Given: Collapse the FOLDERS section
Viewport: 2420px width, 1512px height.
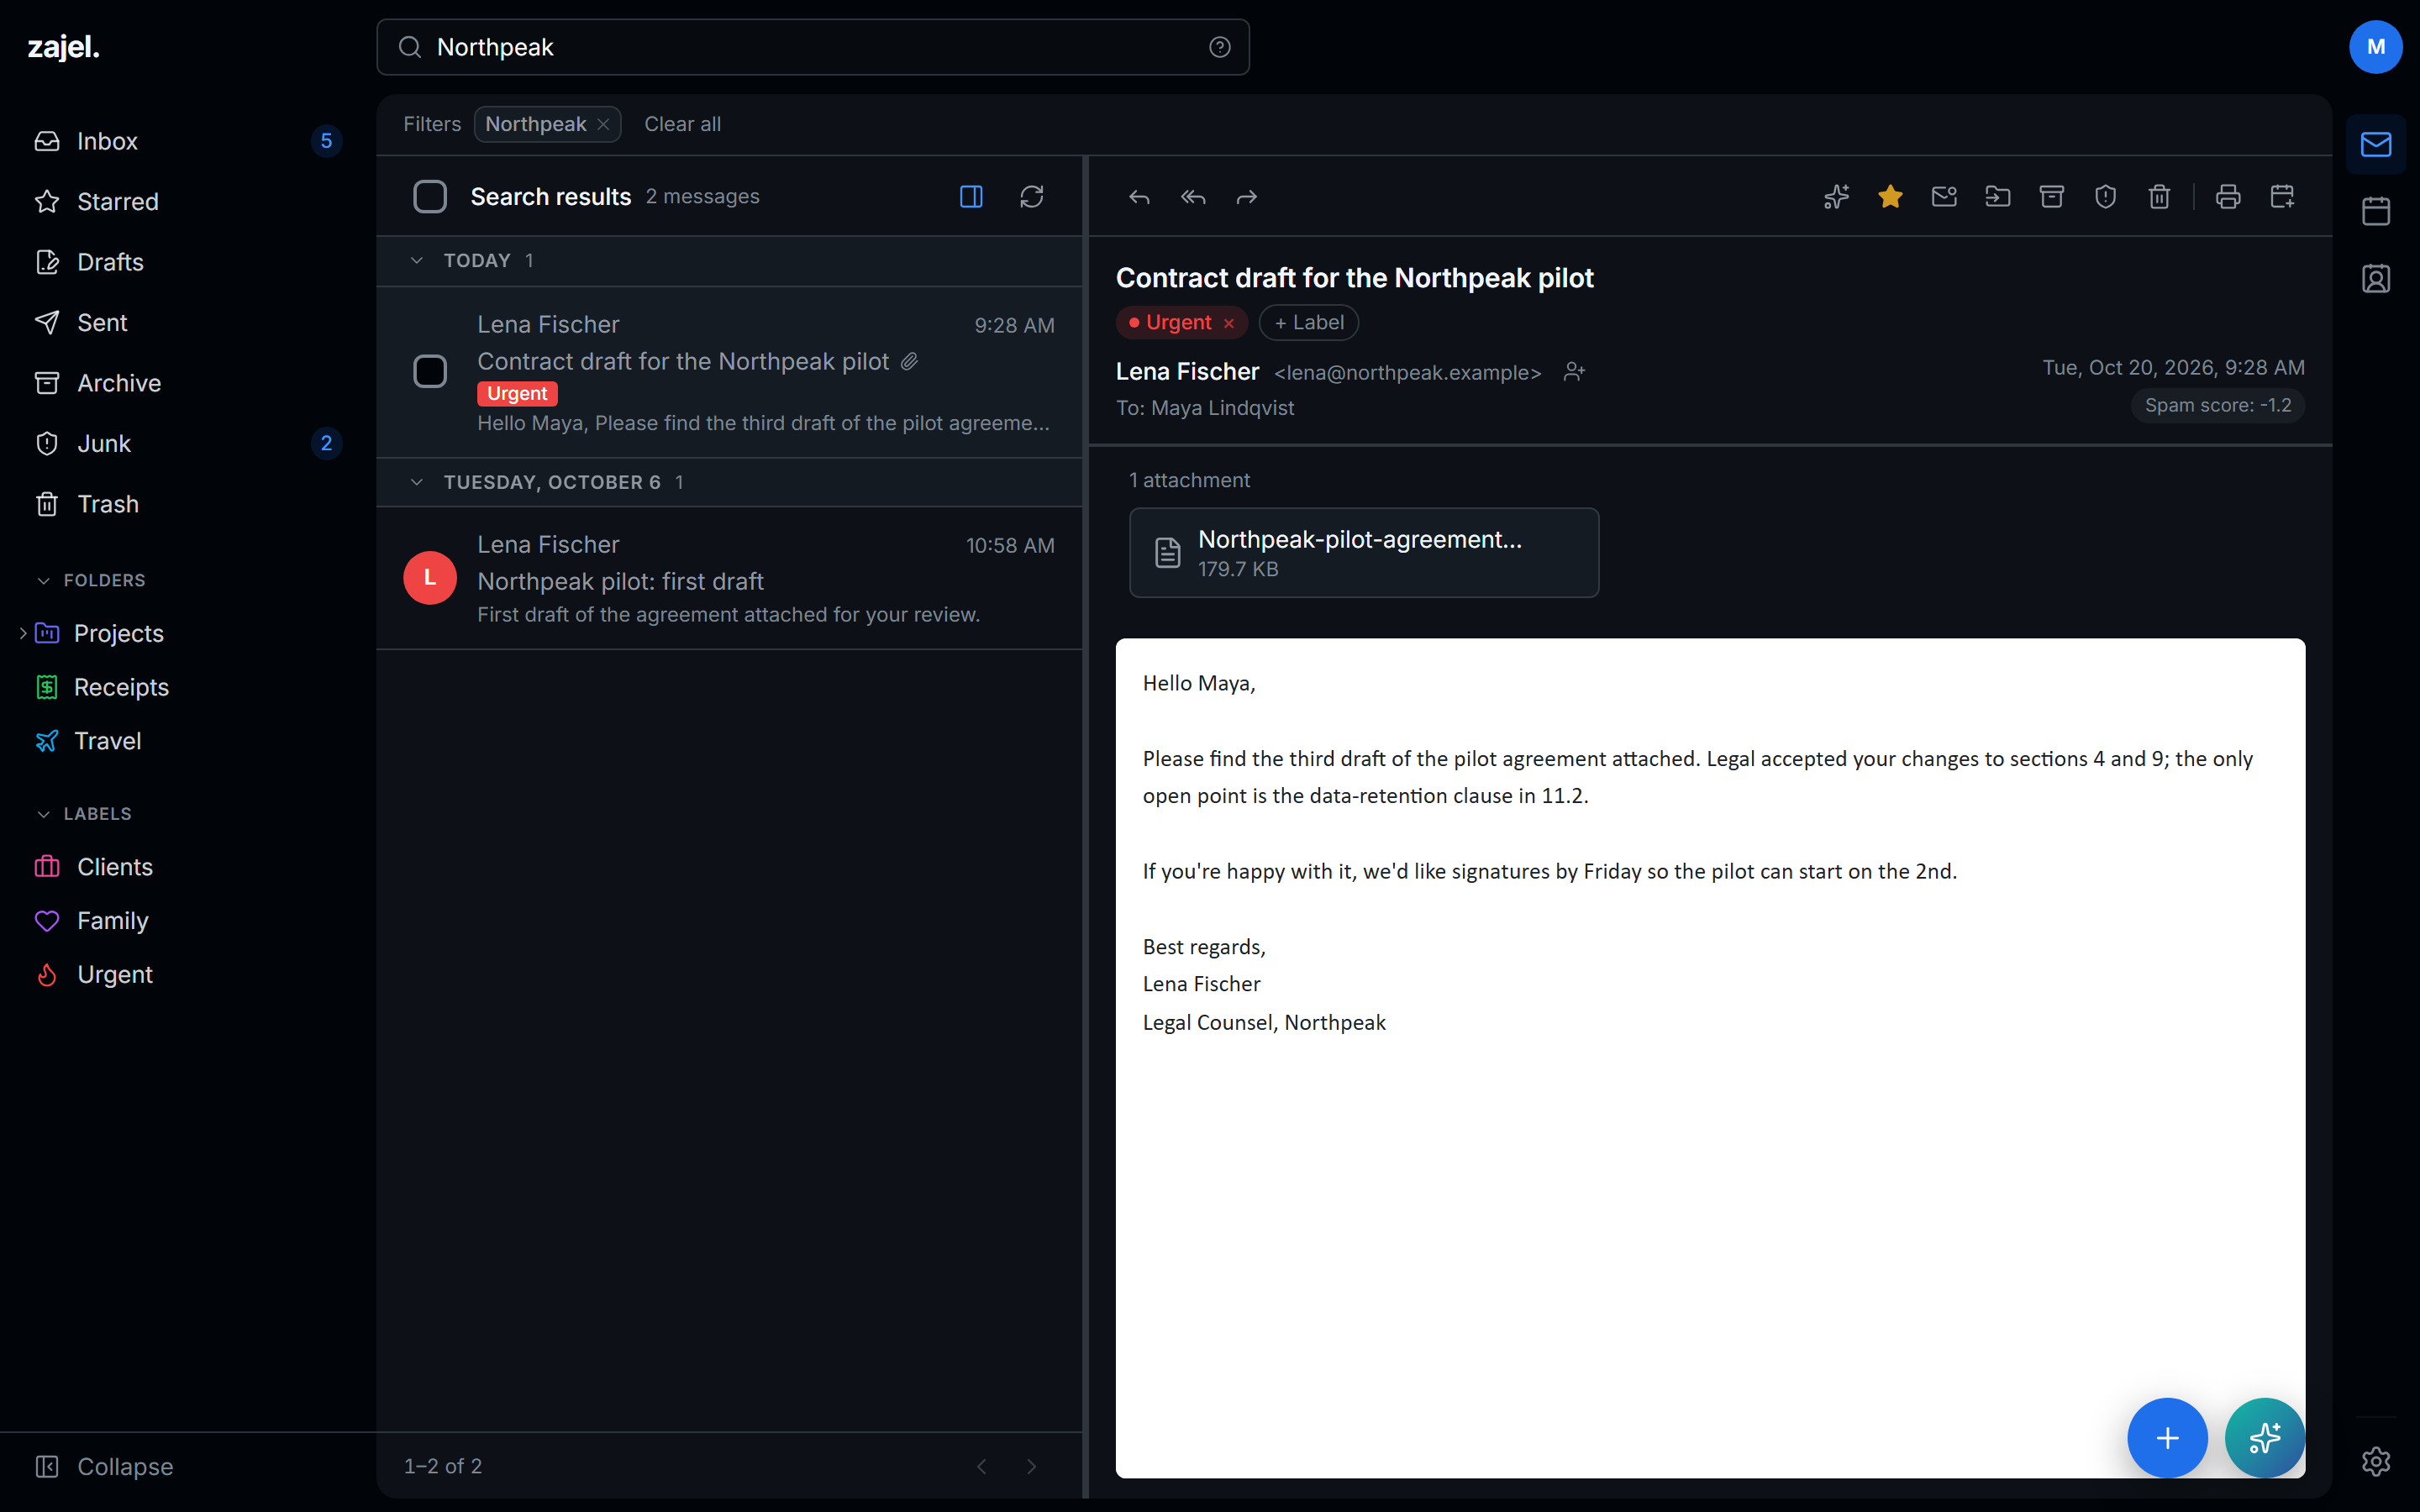Looking at the screenshot, I should point(43,581).
